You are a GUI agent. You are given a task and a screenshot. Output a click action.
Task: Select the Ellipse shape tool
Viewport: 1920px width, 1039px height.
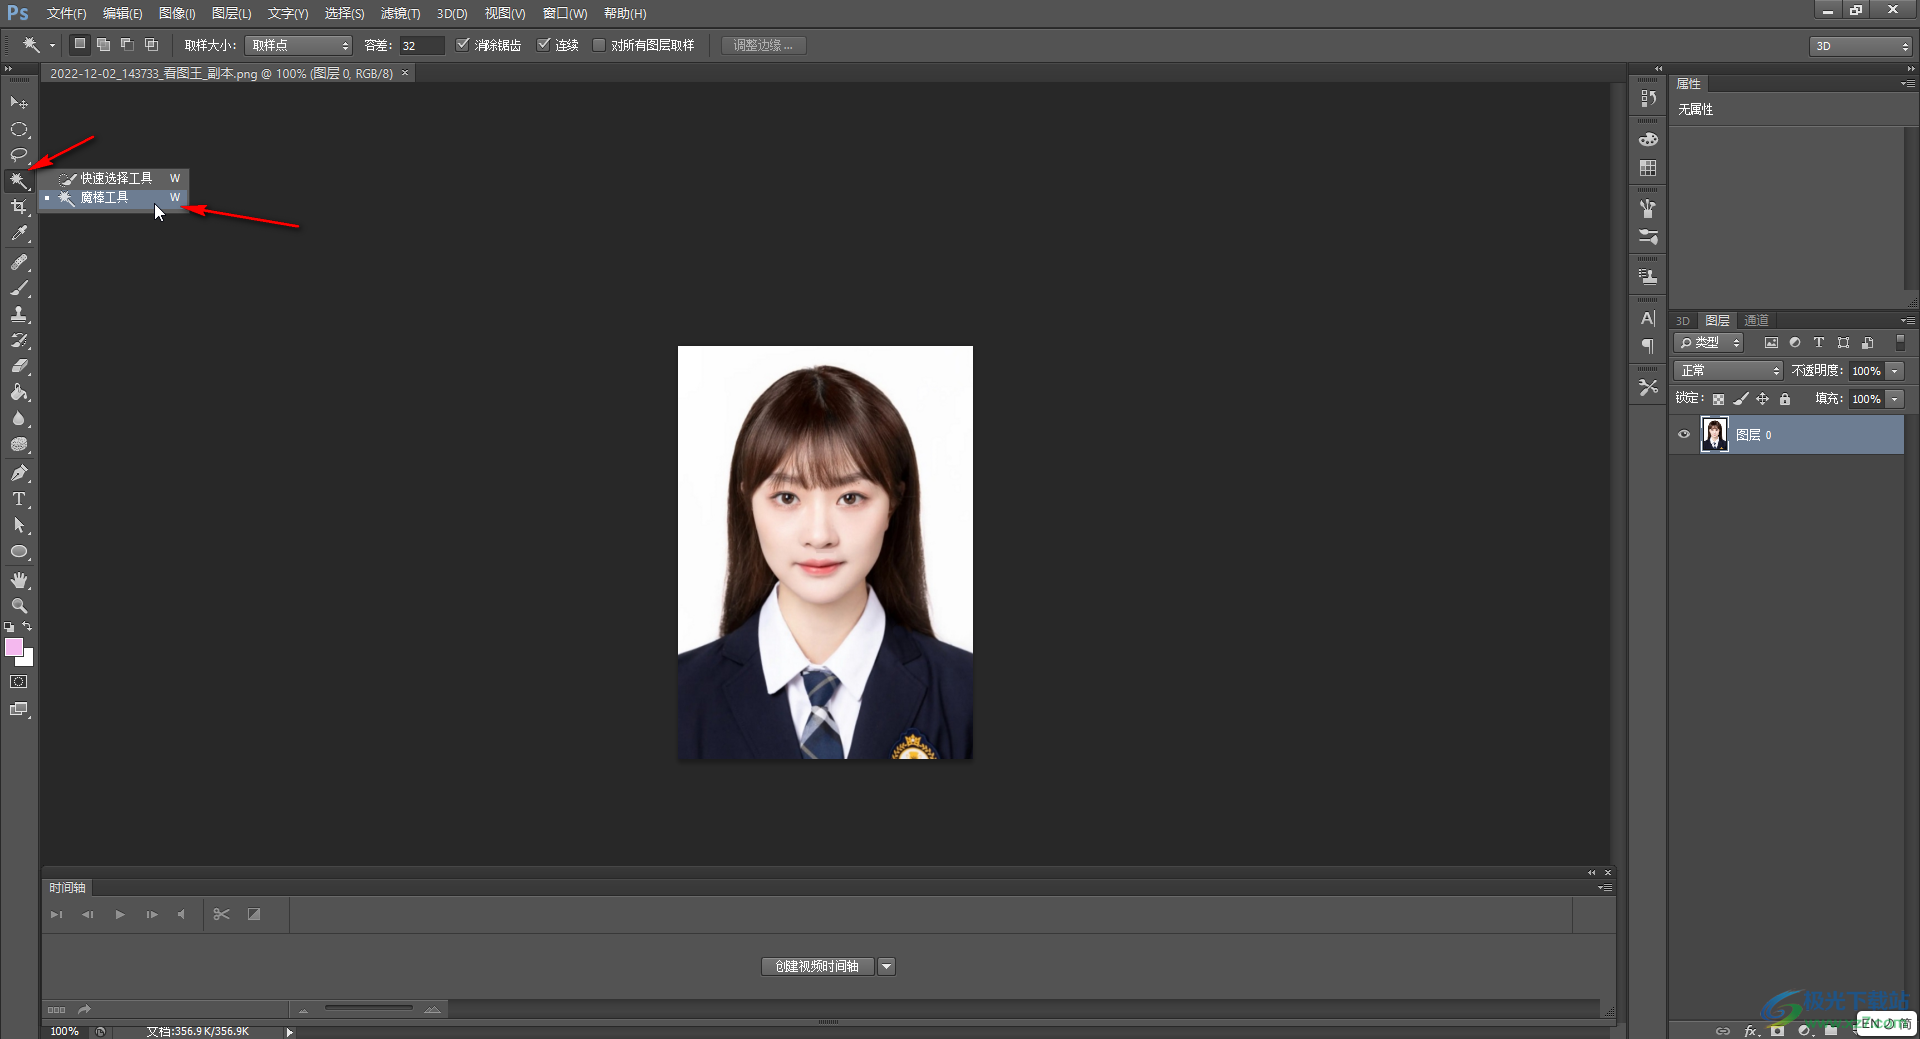[19, 552]
